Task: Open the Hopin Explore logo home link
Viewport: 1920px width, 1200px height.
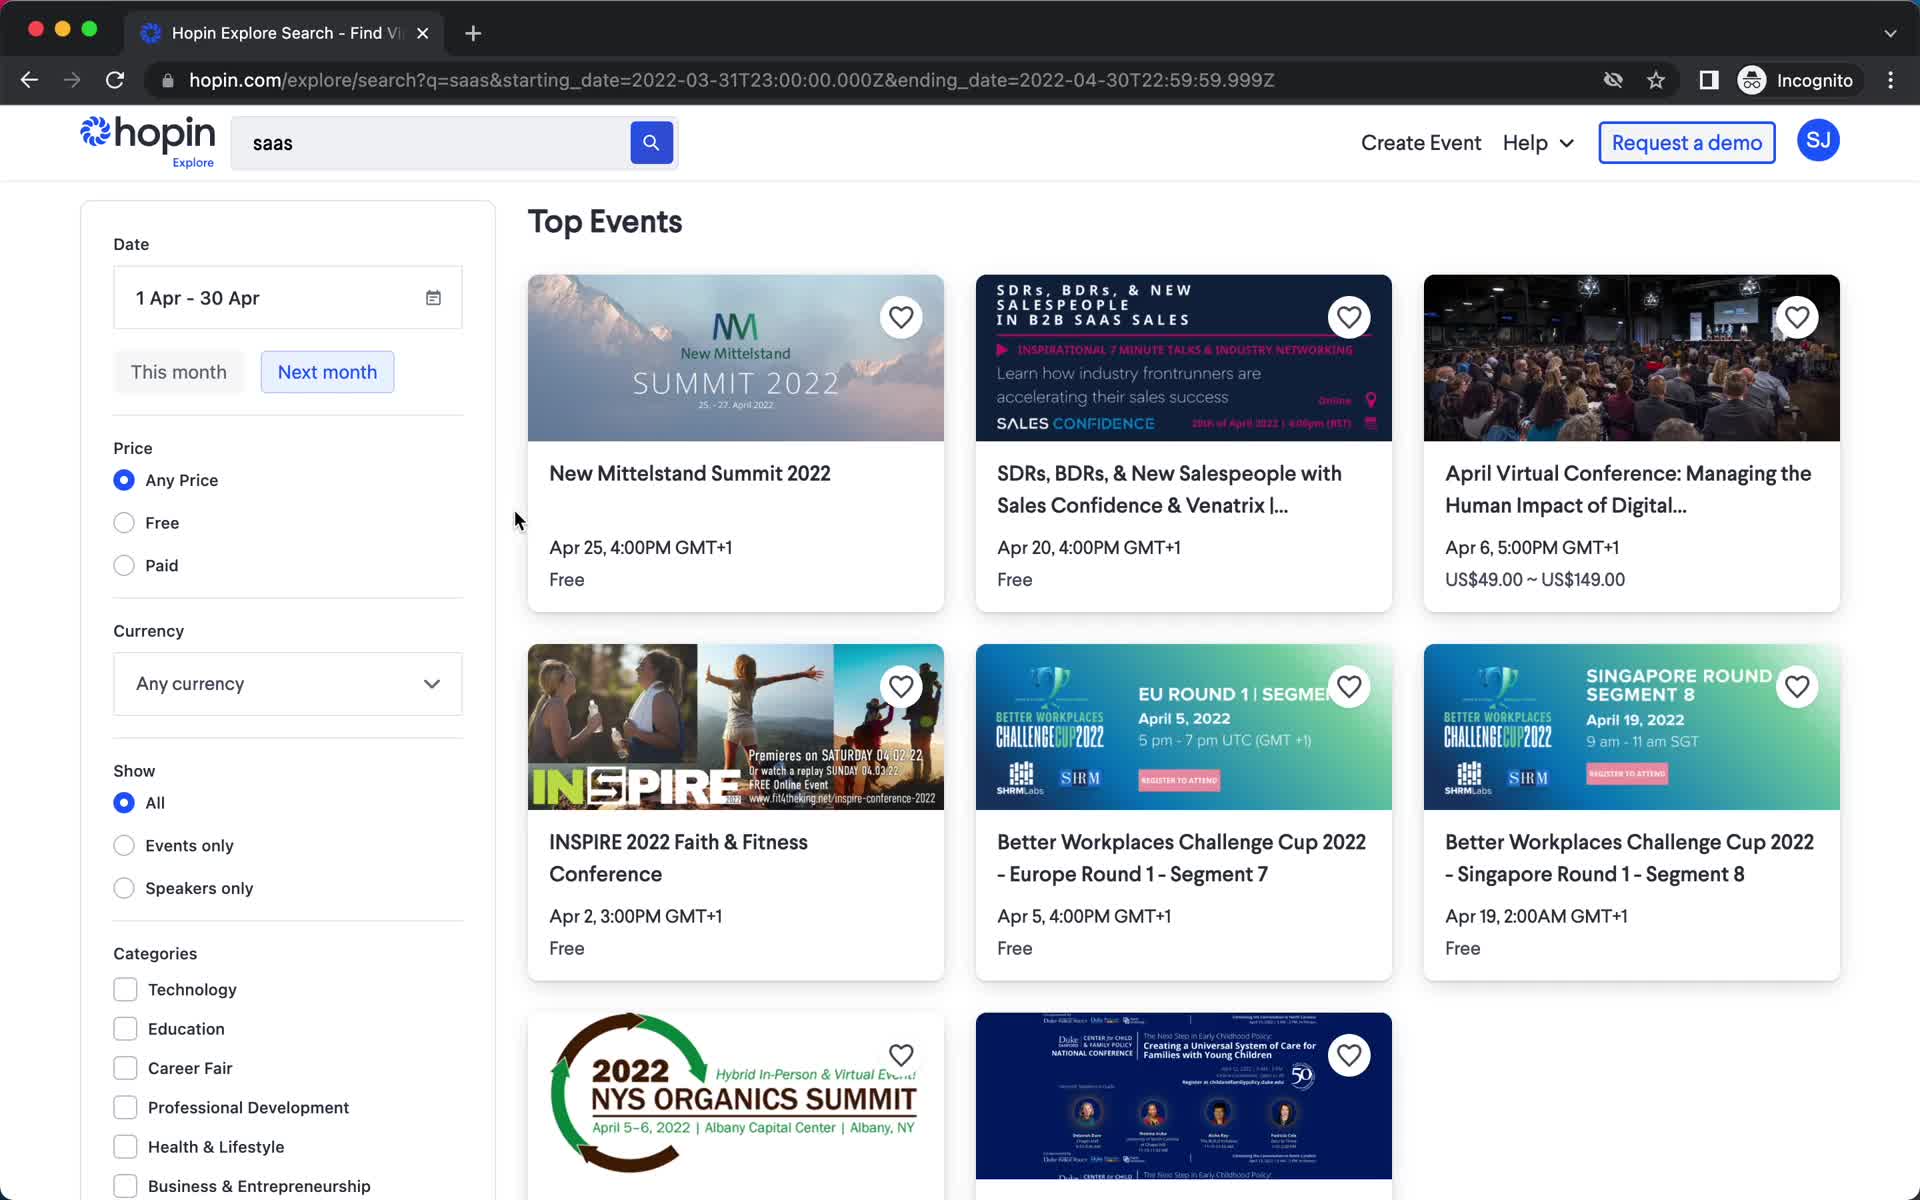Action: point(148,141)
